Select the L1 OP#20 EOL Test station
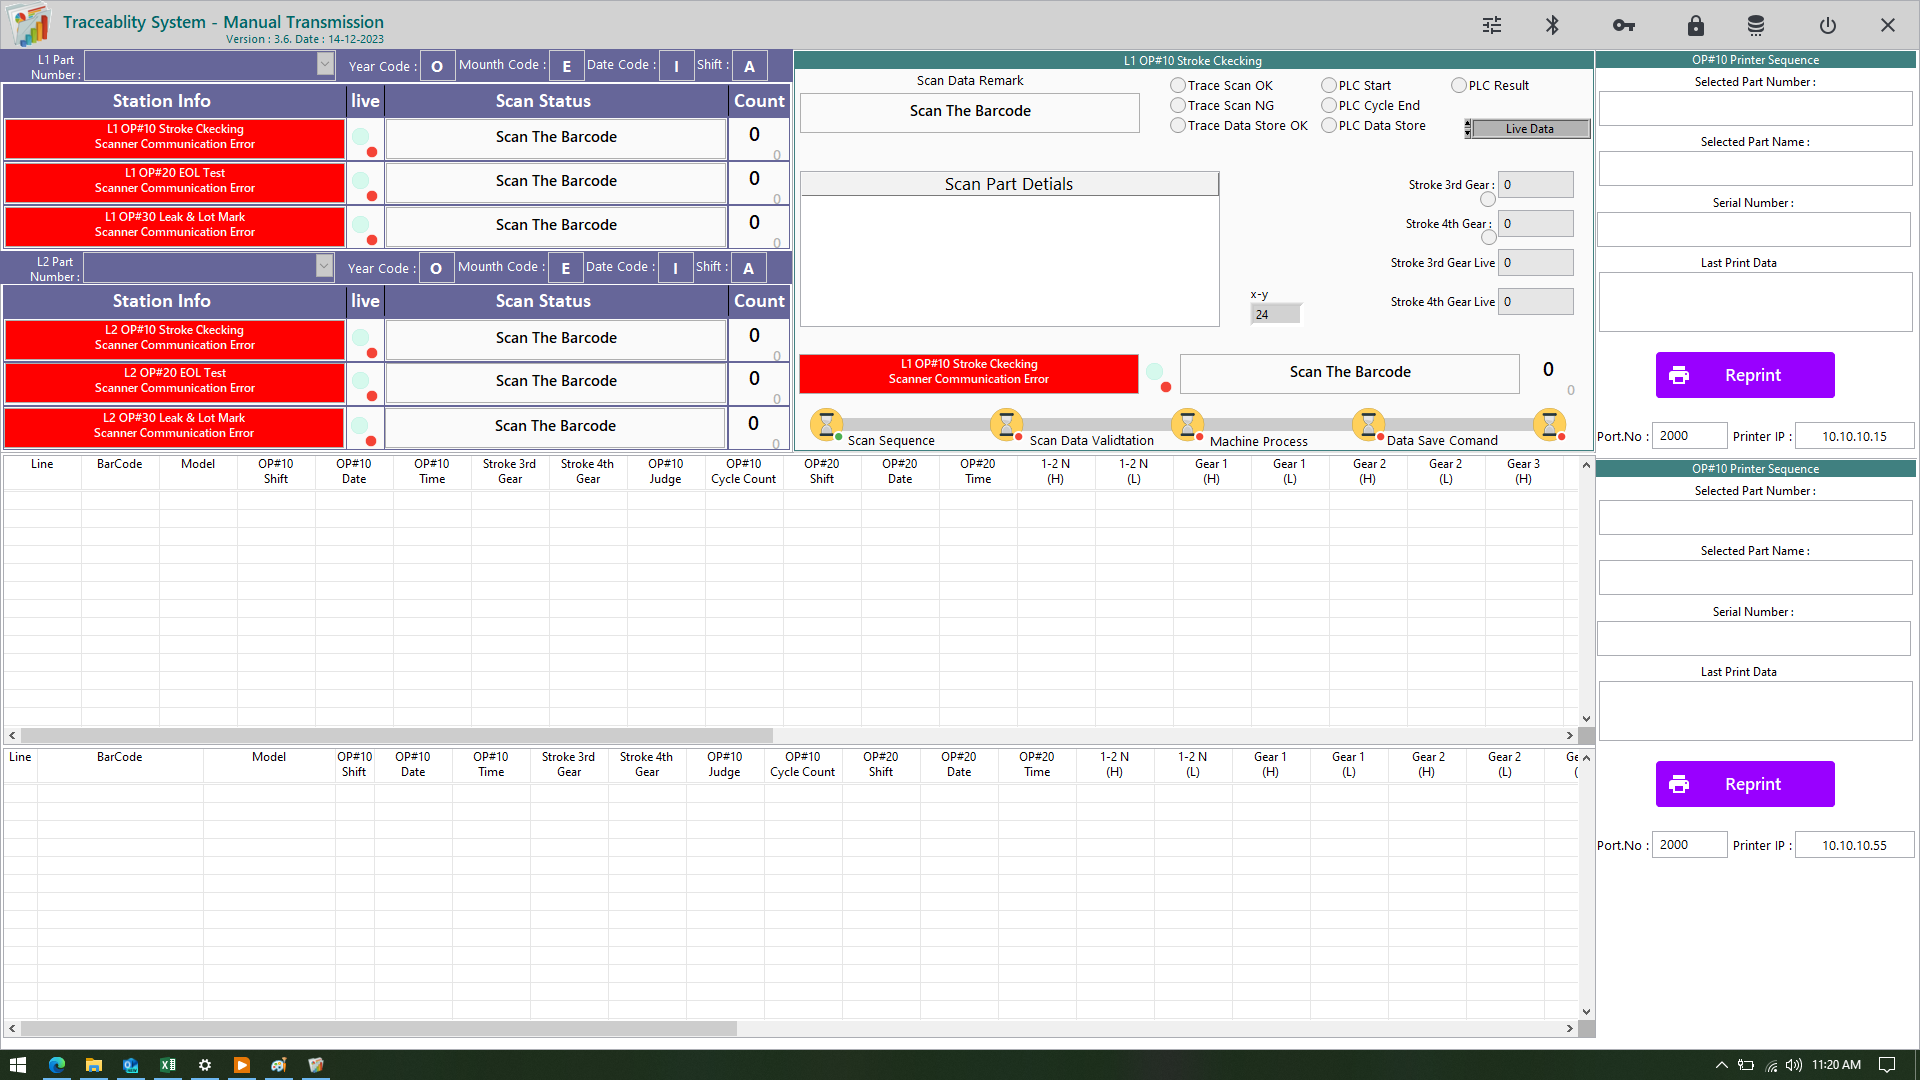The image size is (1920, 1080). pos(175,181)
